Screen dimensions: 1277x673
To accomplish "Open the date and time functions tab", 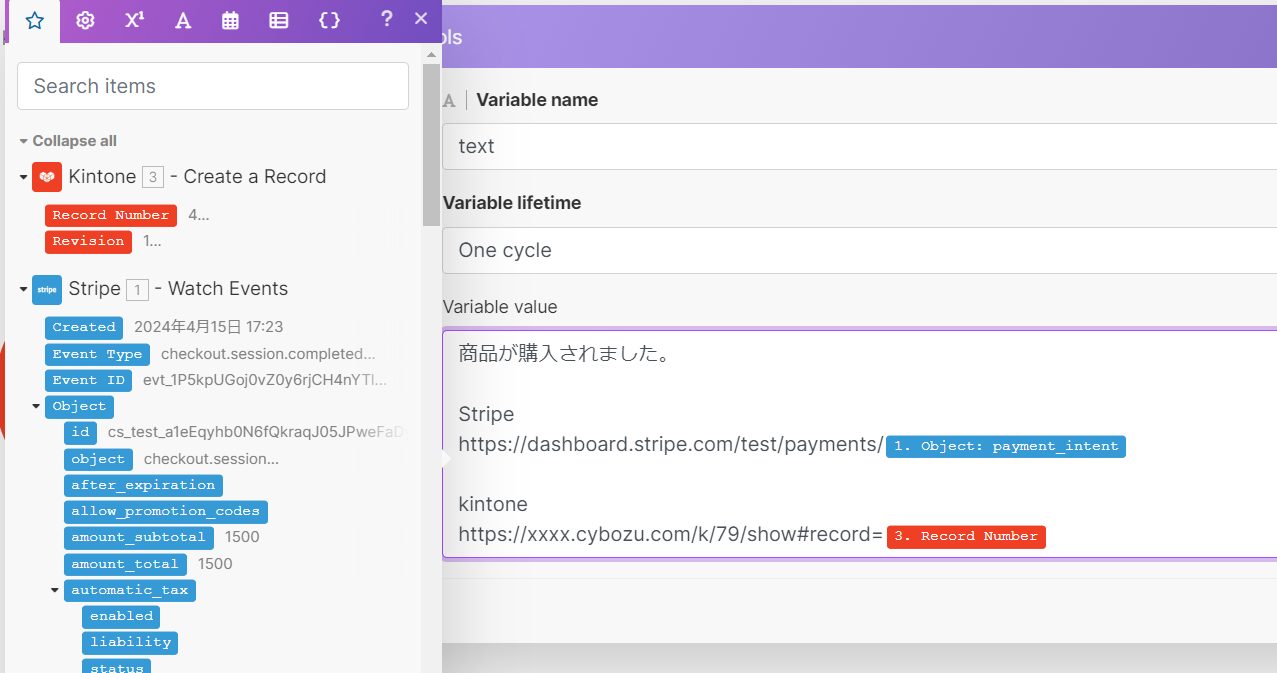I will tap(231, 20).
